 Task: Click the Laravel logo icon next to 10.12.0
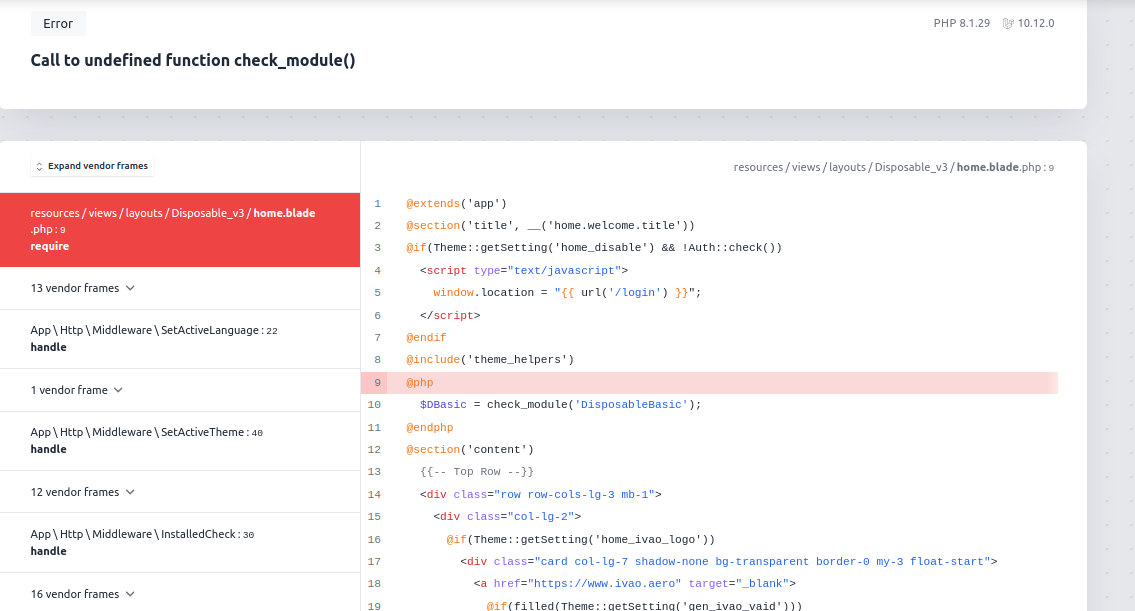(1009, 23)
